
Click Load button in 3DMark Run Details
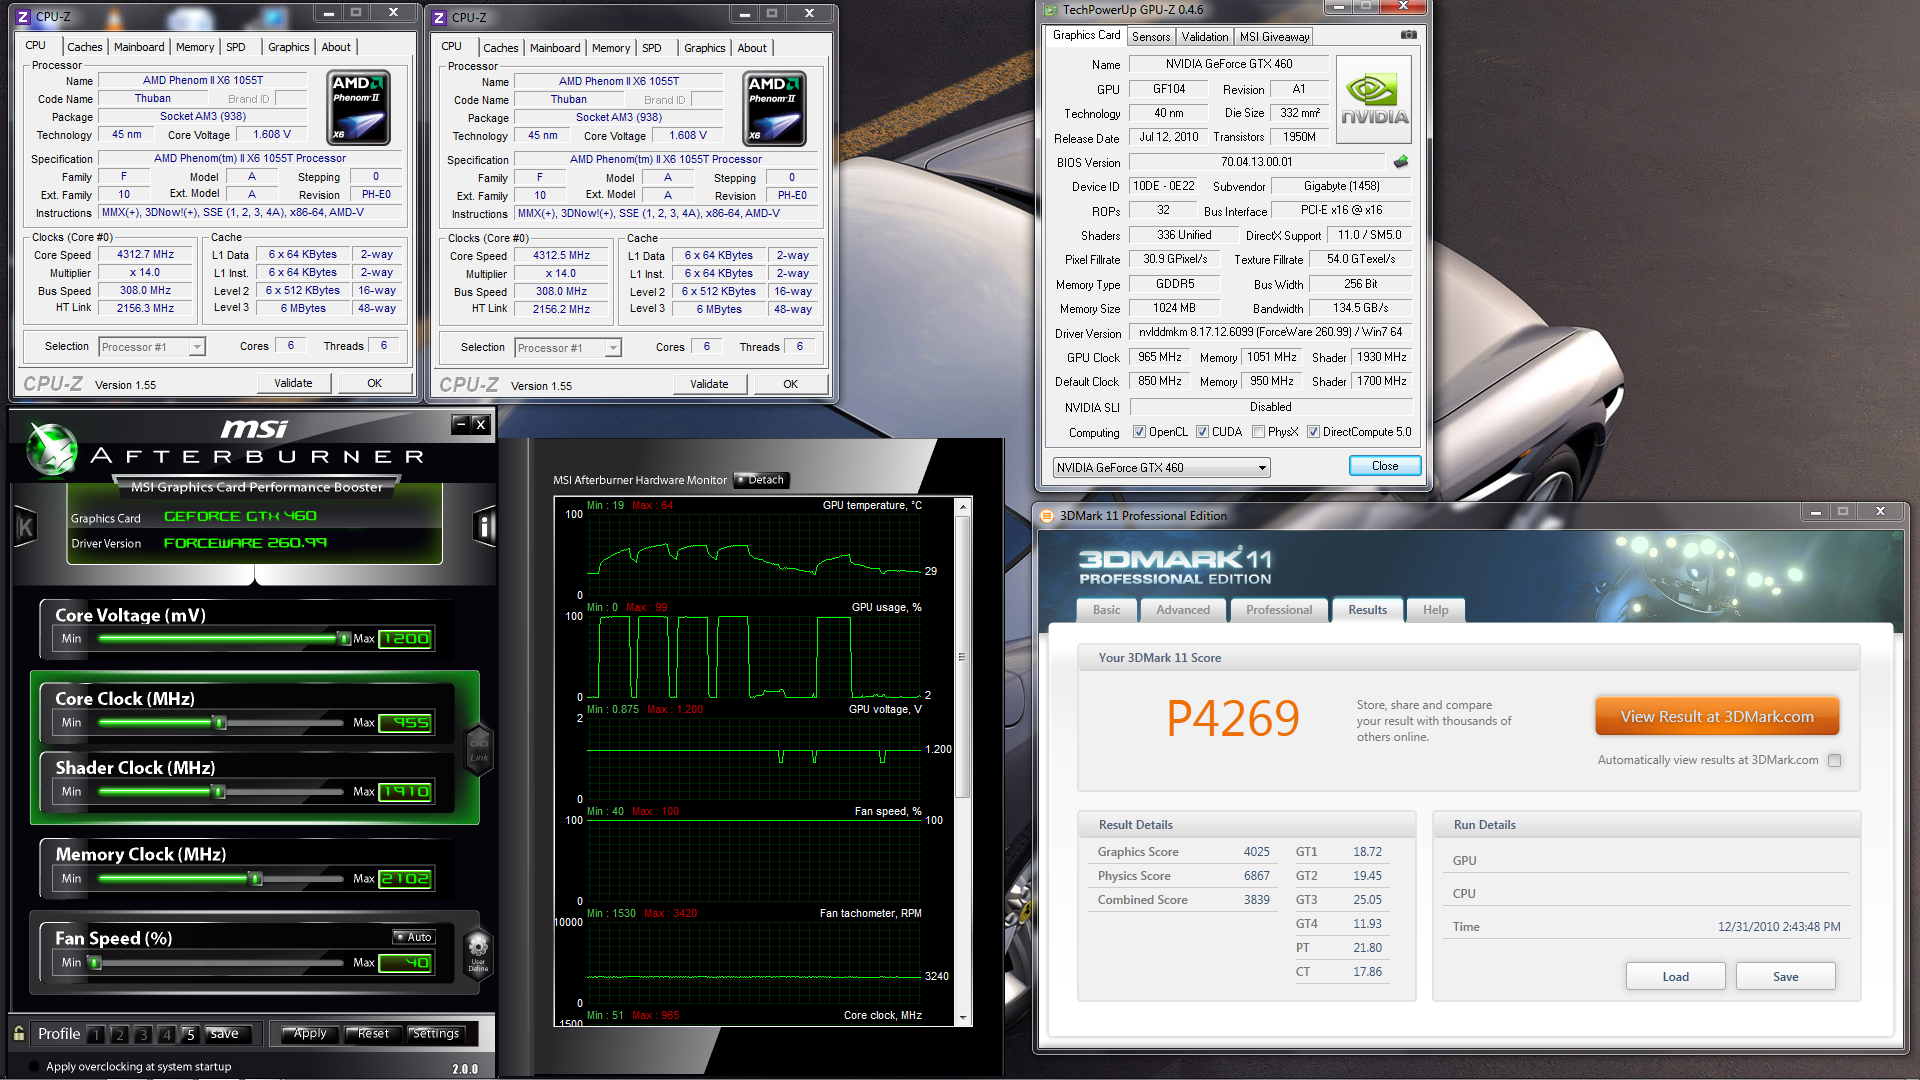(x=1675, y=977)
